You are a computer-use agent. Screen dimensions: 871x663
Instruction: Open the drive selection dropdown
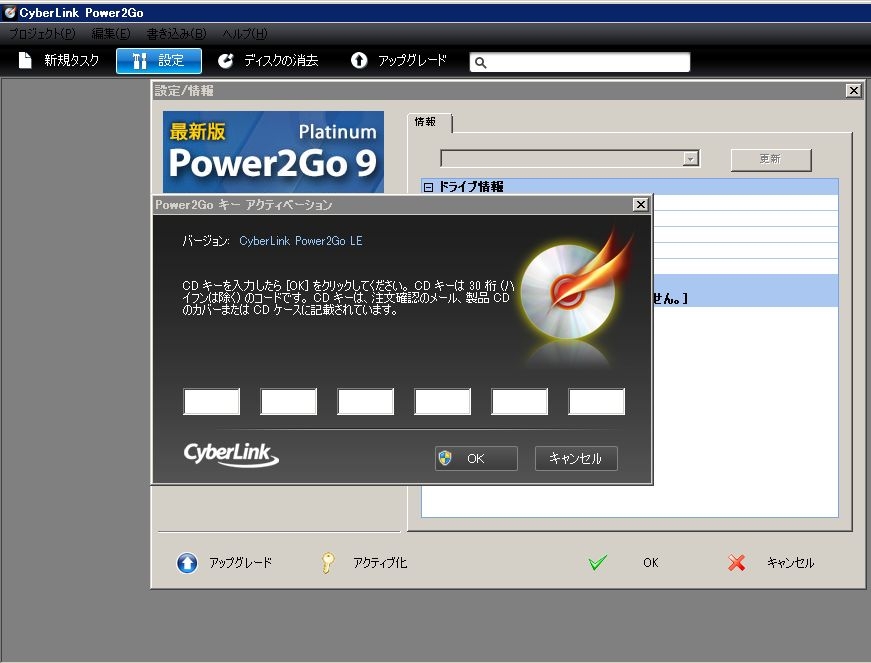pos(690,159)
